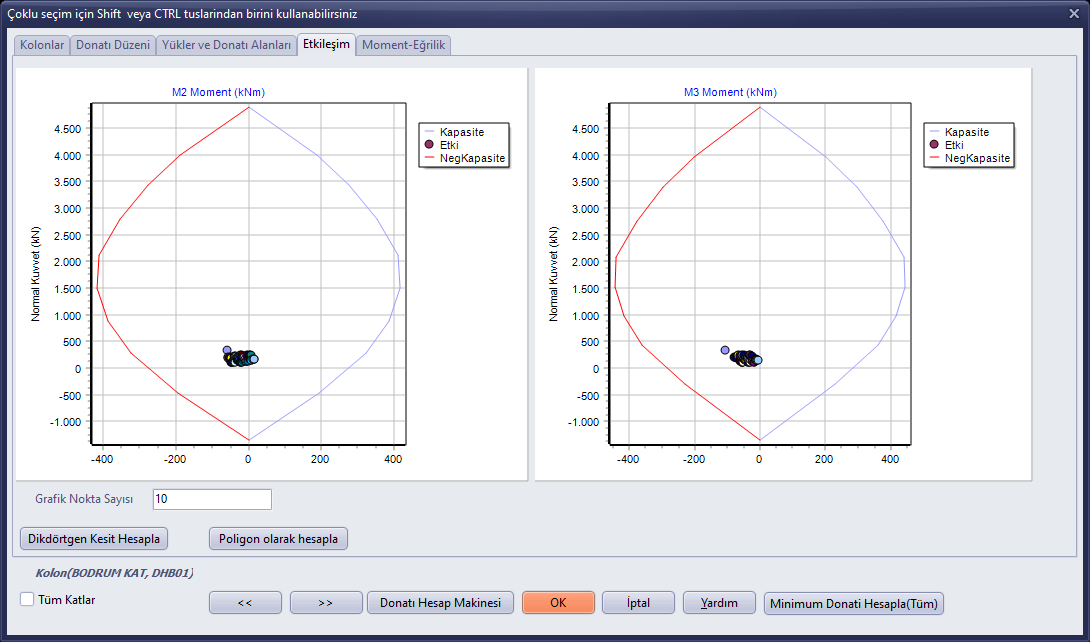Click the M2 Moment (kNm) chart title
Viewport: 1090px width, 642px height.
(218, 92)
